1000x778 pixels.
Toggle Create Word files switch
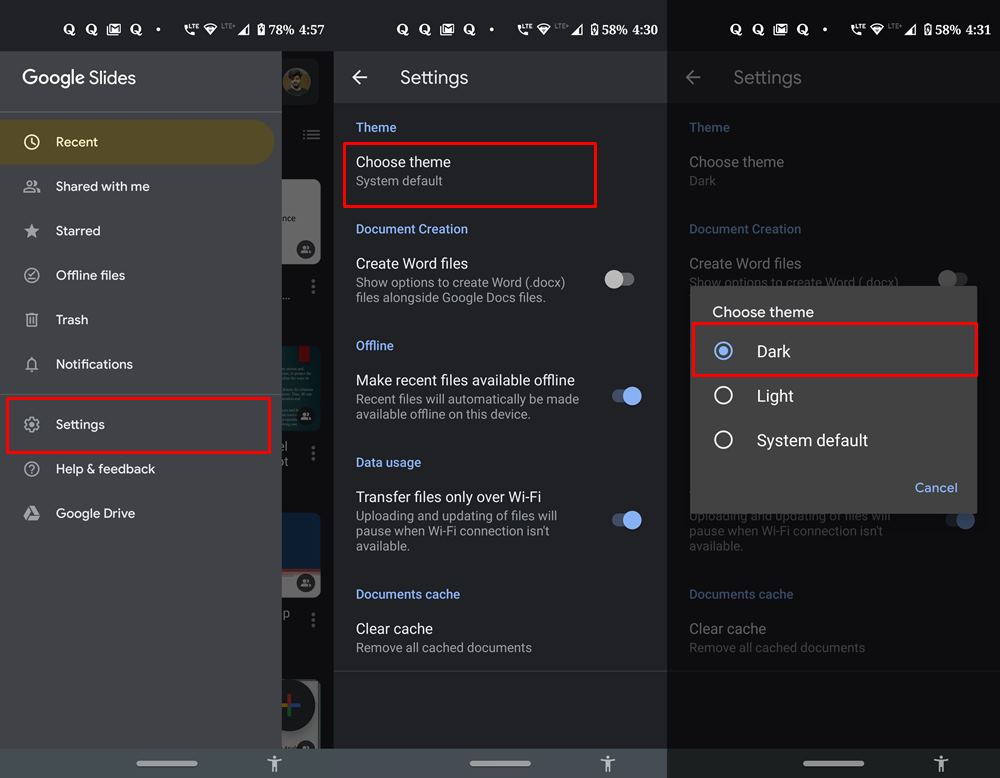click(x=619, y=279)
